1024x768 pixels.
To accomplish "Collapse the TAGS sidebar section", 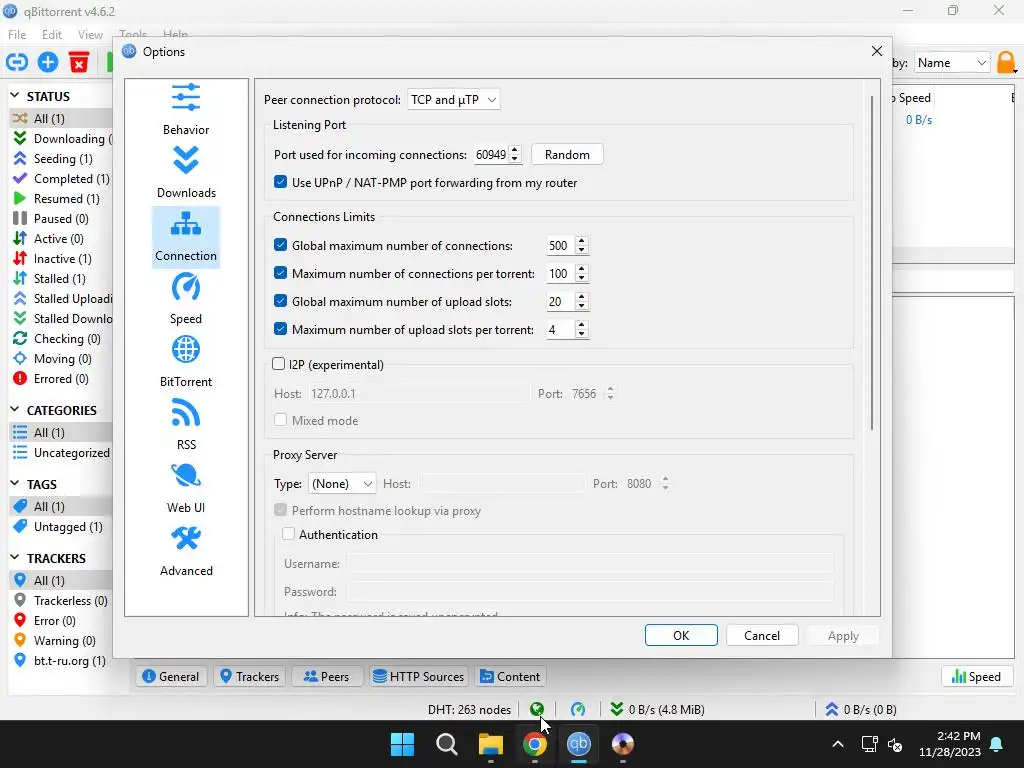I will [15, 484].
